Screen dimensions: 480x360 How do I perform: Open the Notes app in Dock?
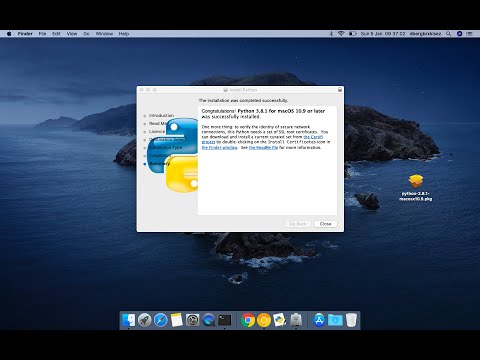point(177,320)
